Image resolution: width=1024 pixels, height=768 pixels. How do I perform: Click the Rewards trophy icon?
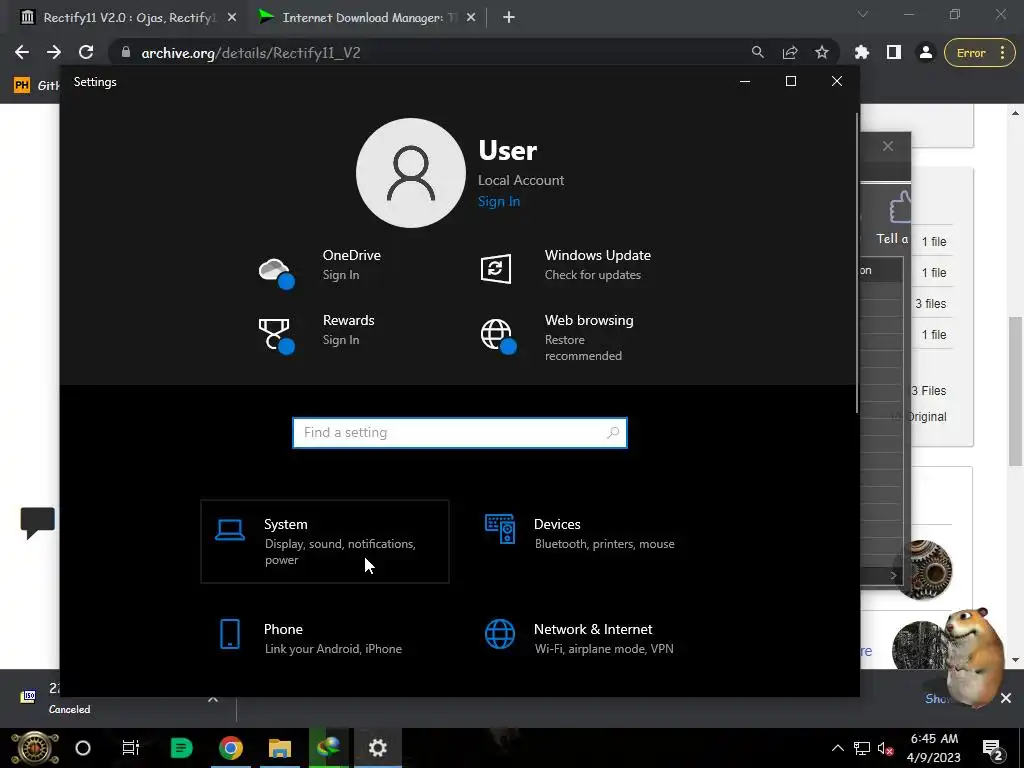(x=276, y=336)
